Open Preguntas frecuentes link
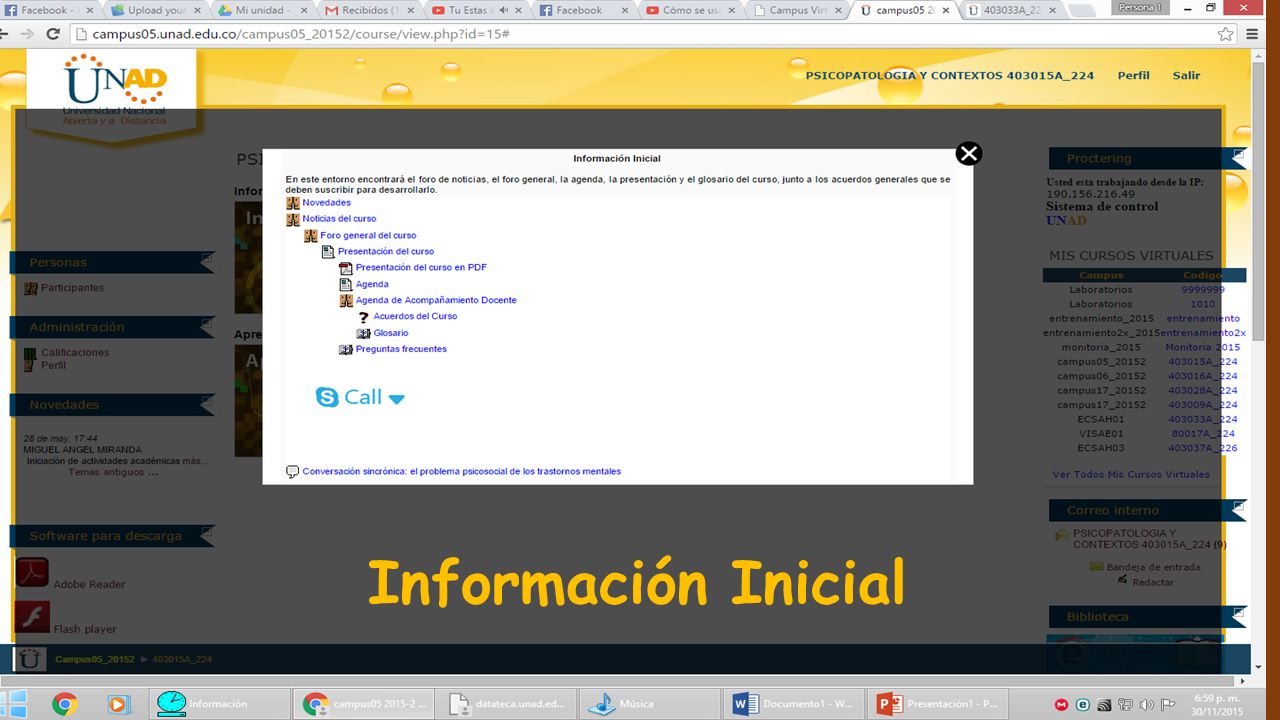The height and width of the screenshot is (720, 1280). pos(401,350)
